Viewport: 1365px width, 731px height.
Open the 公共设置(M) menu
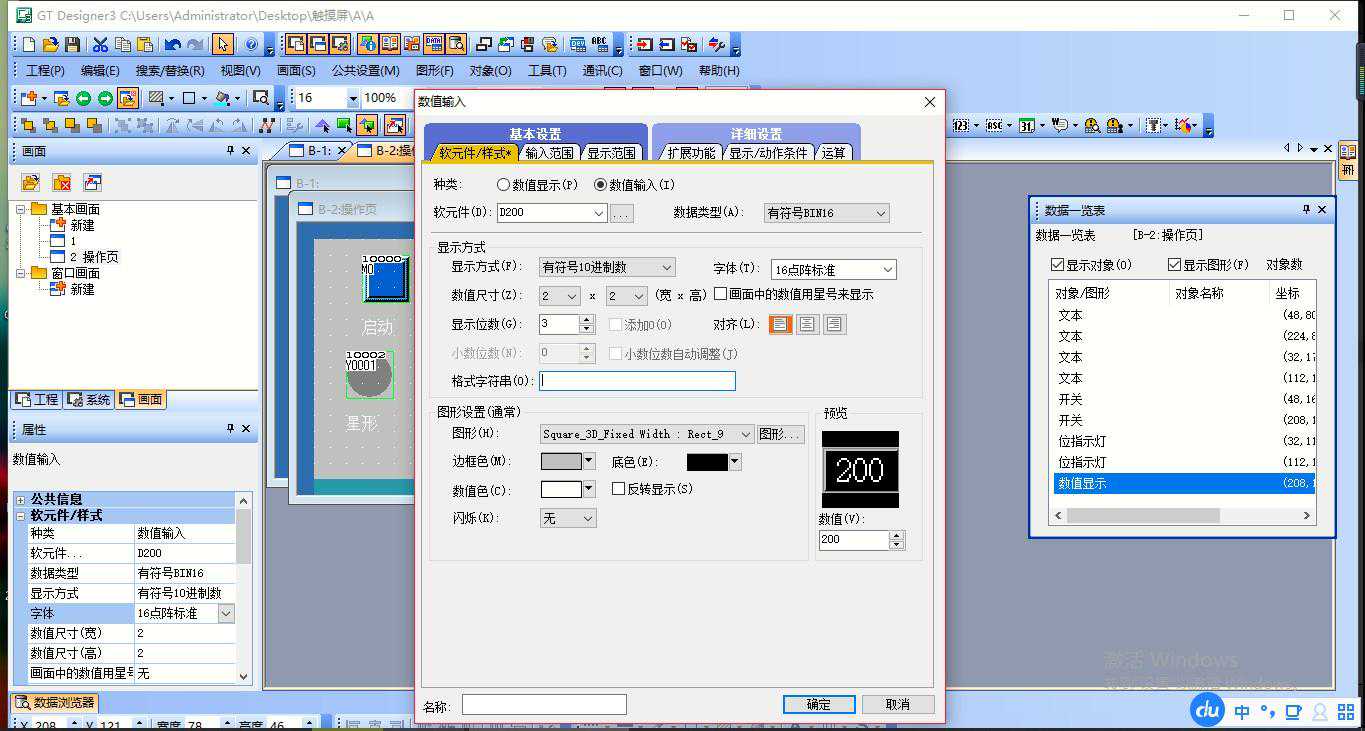click(x=365, y=71)
